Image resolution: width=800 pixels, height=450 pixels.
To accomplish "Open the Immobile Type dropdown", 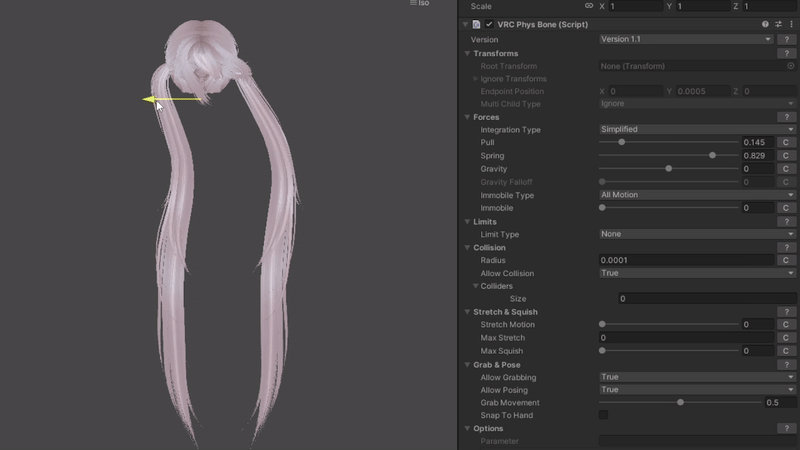I will pyautogui.click(x=696, y=195).
